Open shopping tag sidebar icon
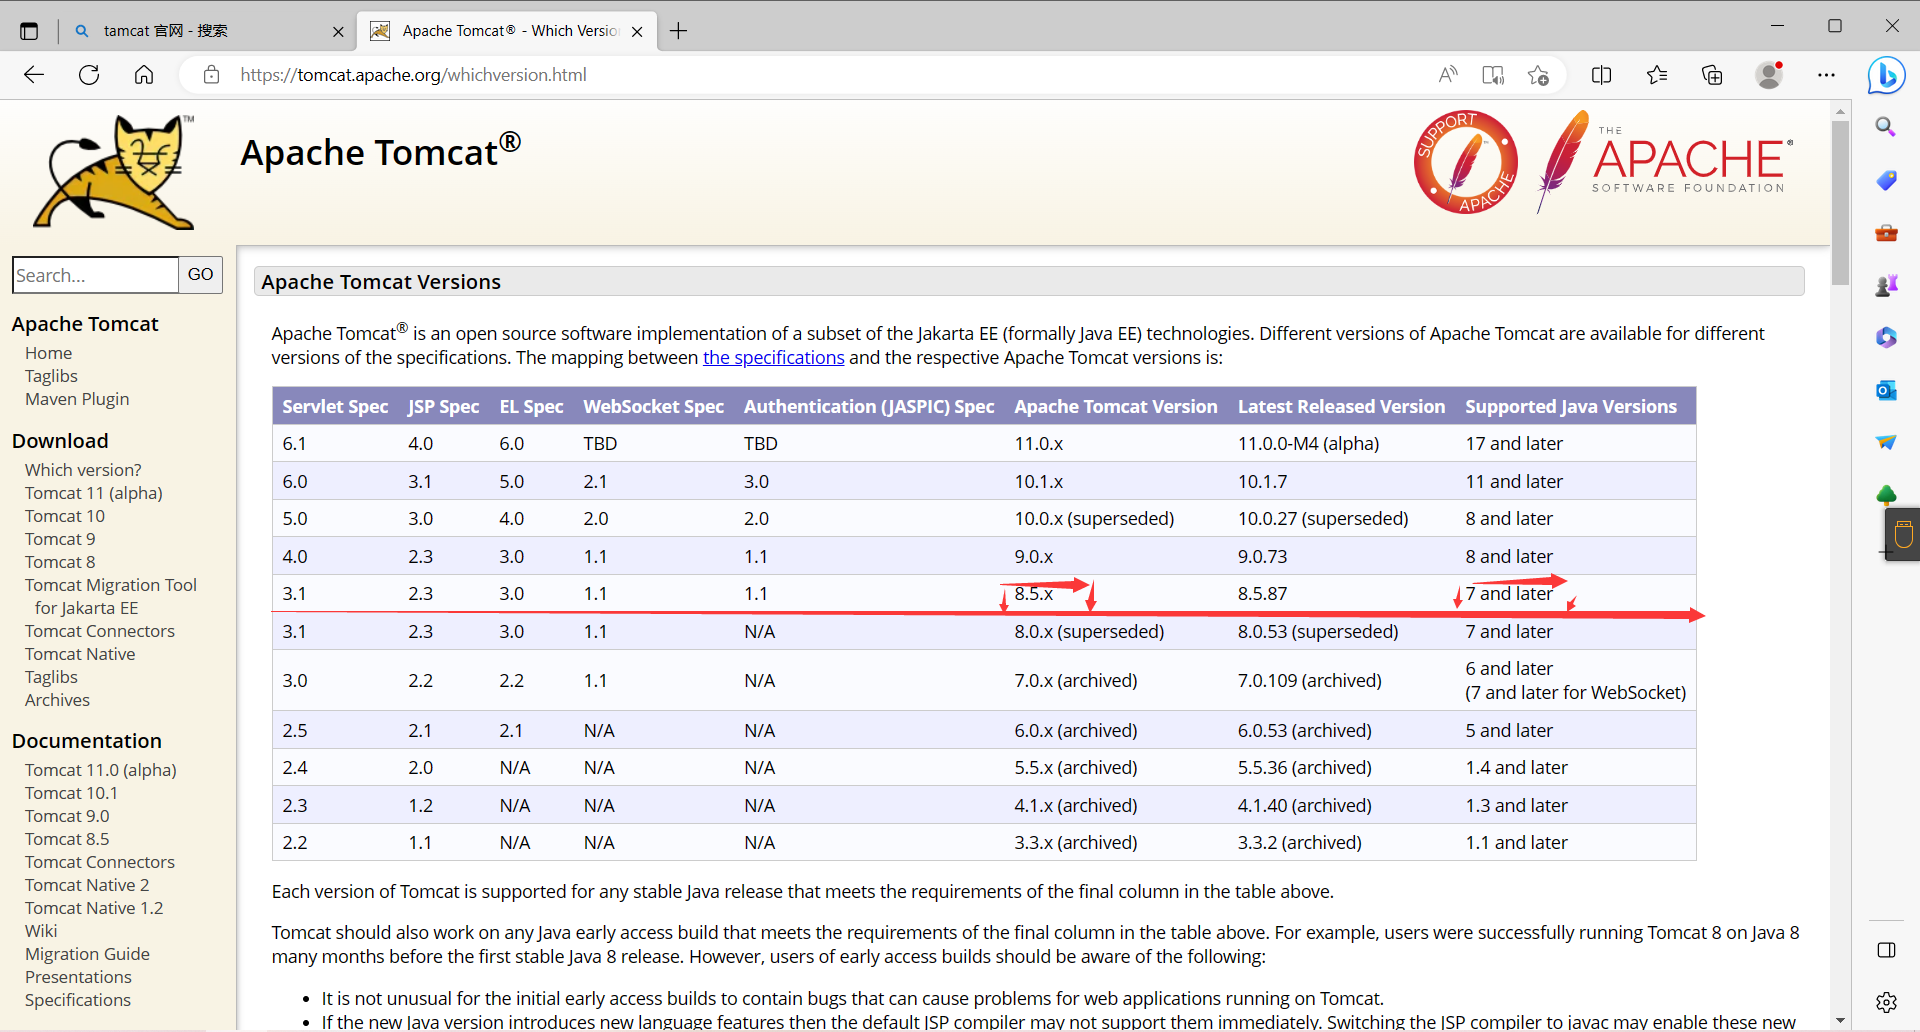1920x1032 pixels. click(x=1886, y=180)
